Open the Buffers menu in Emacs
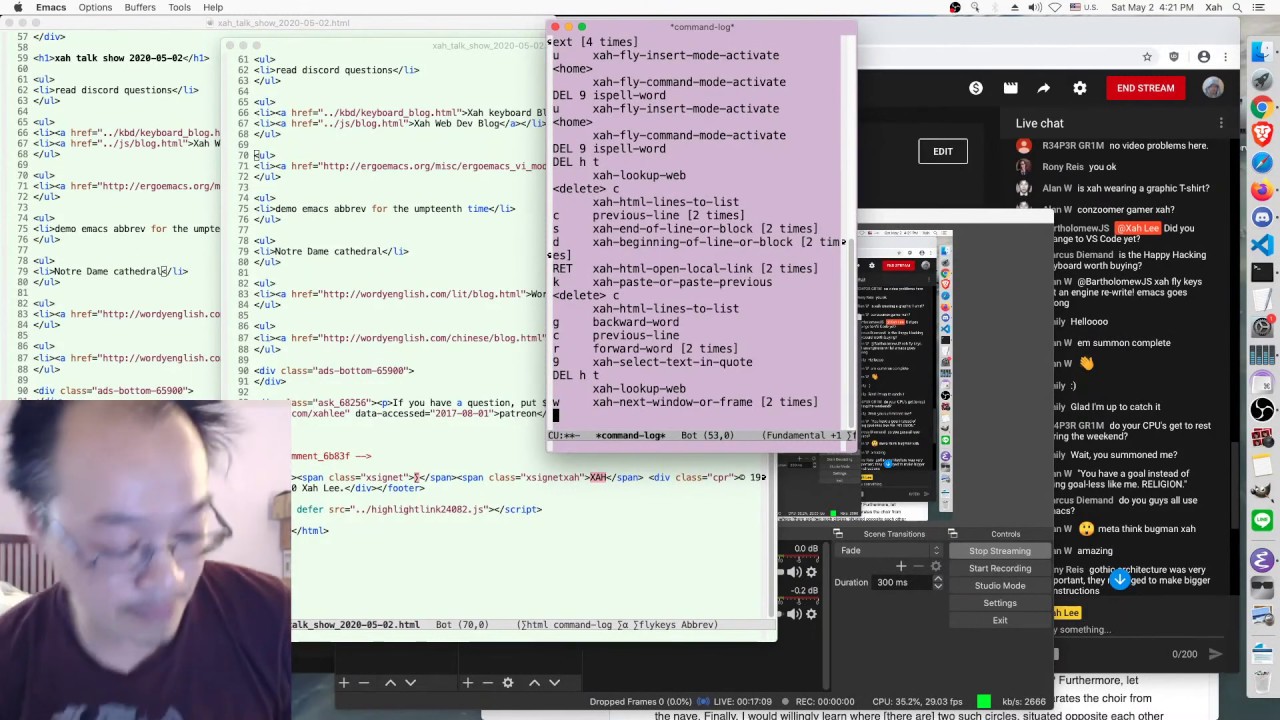 pyautogui.click(x=140, y=7)
